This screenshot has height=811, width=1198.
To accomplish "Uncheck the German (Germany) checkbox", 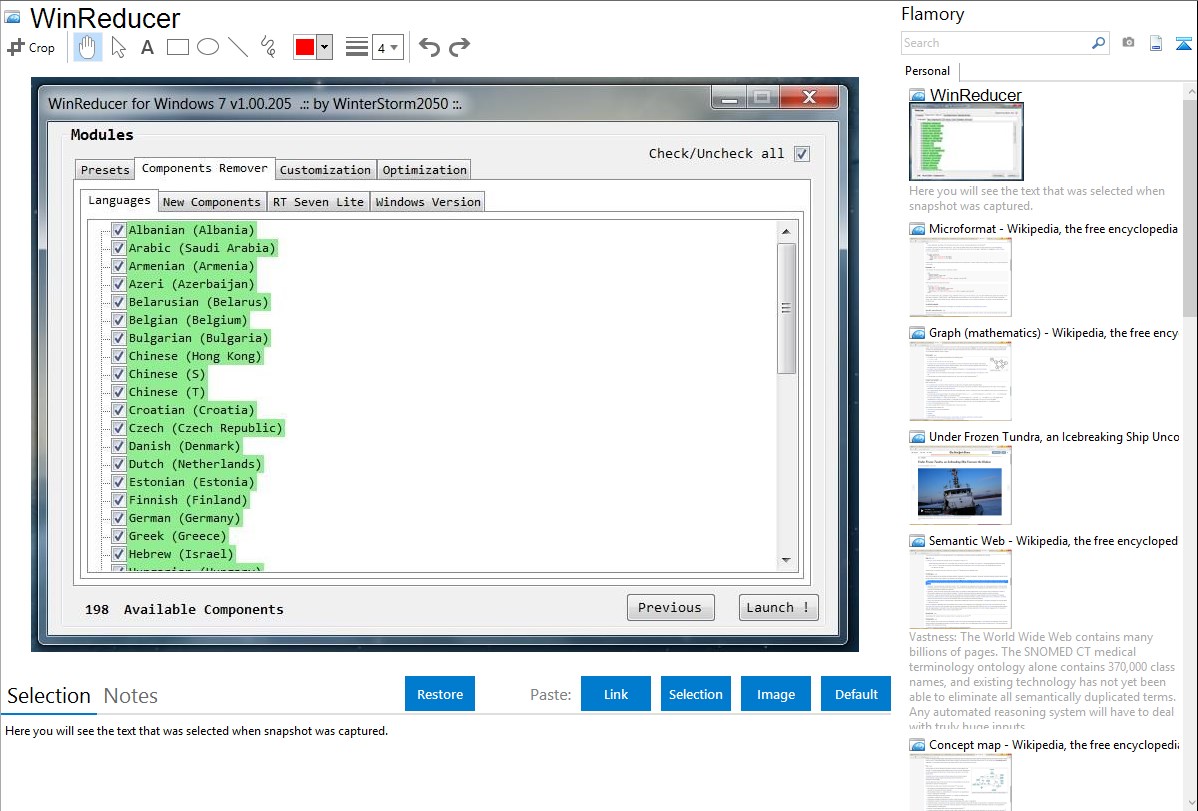I will pos(118,518).
